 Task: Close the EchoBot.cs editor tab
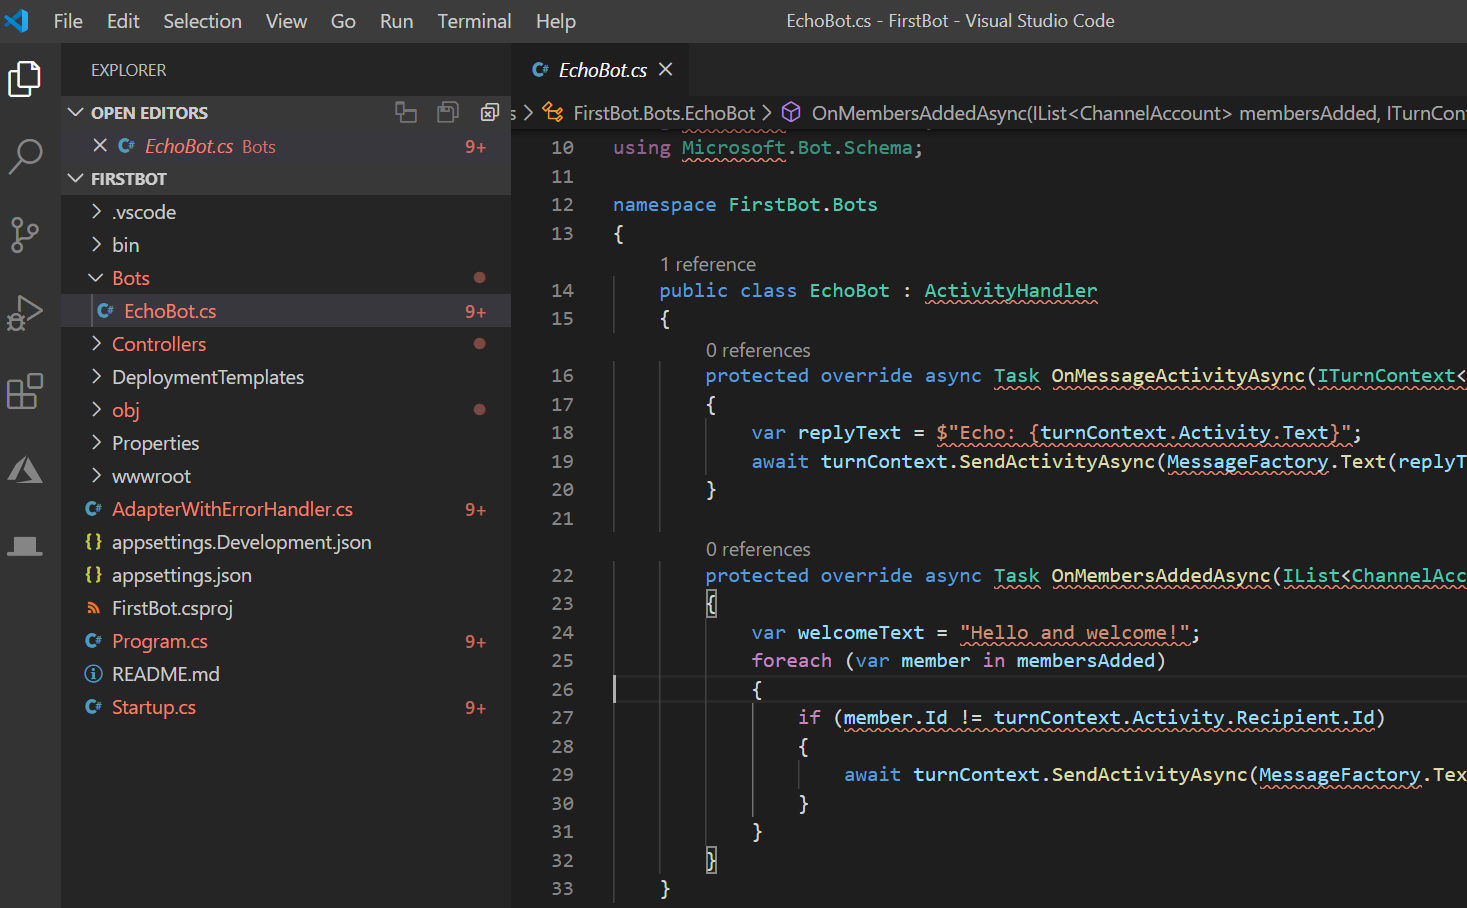(666, 69)
